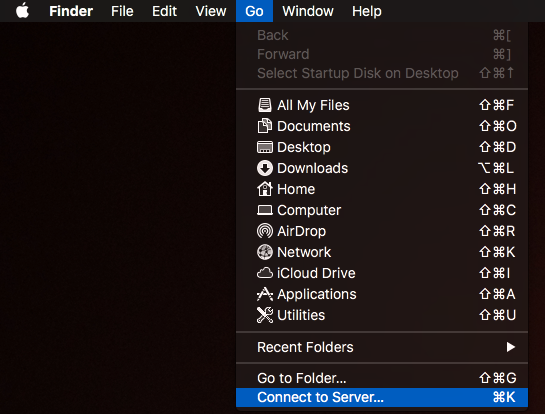The height and width of the screenshot is (414, 545).
Task: Click the Network globe icon
Action: [x=265, y=252]
